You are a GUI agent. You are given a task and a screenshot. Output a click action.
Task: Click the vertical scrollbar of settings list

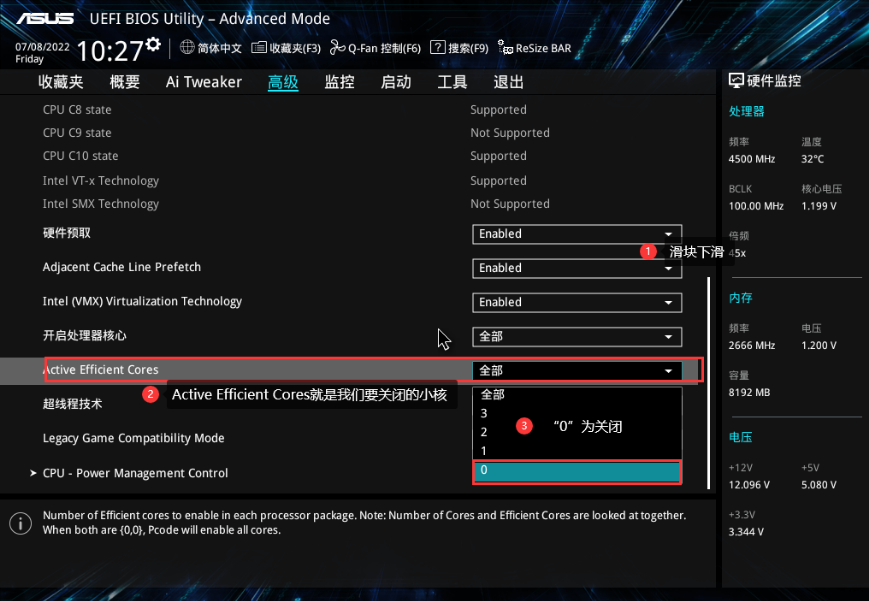click(708, 380)
